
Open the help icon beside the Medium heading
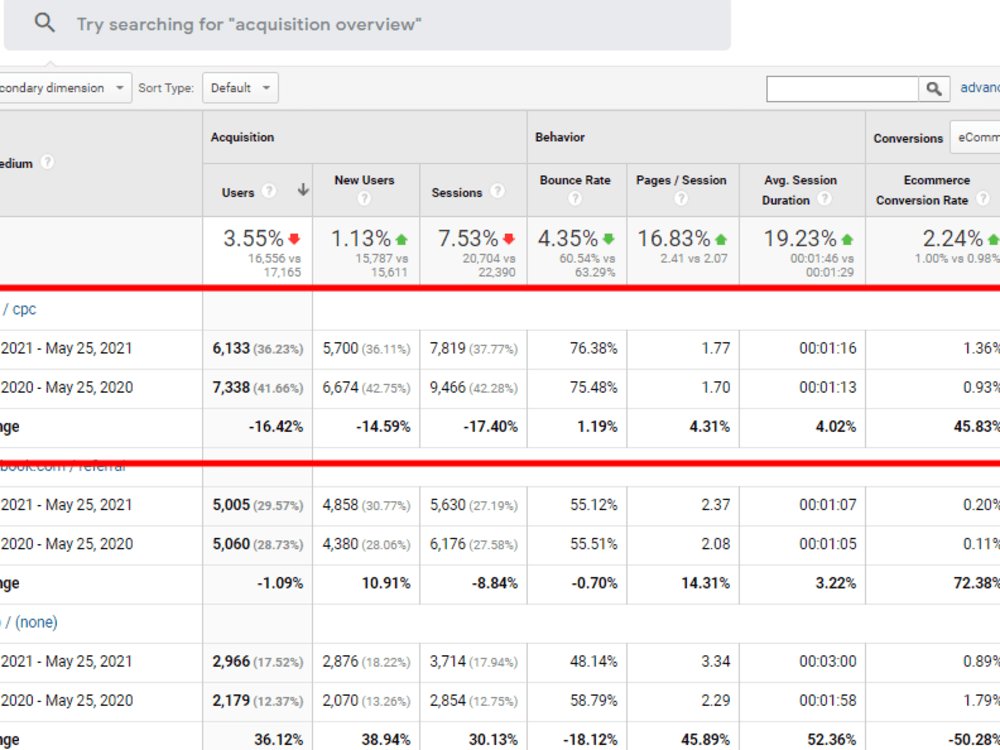tap(47, 163)
